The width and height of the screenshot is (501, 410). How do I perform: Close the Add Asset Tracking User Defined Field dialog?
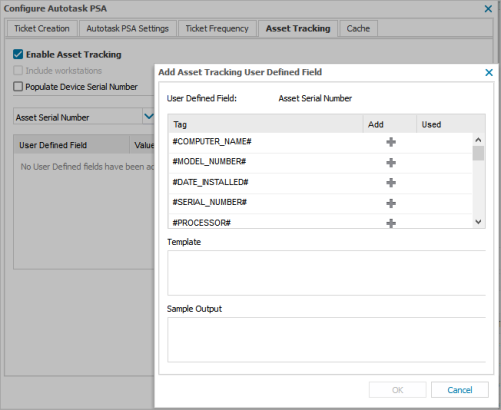[489, 72]
